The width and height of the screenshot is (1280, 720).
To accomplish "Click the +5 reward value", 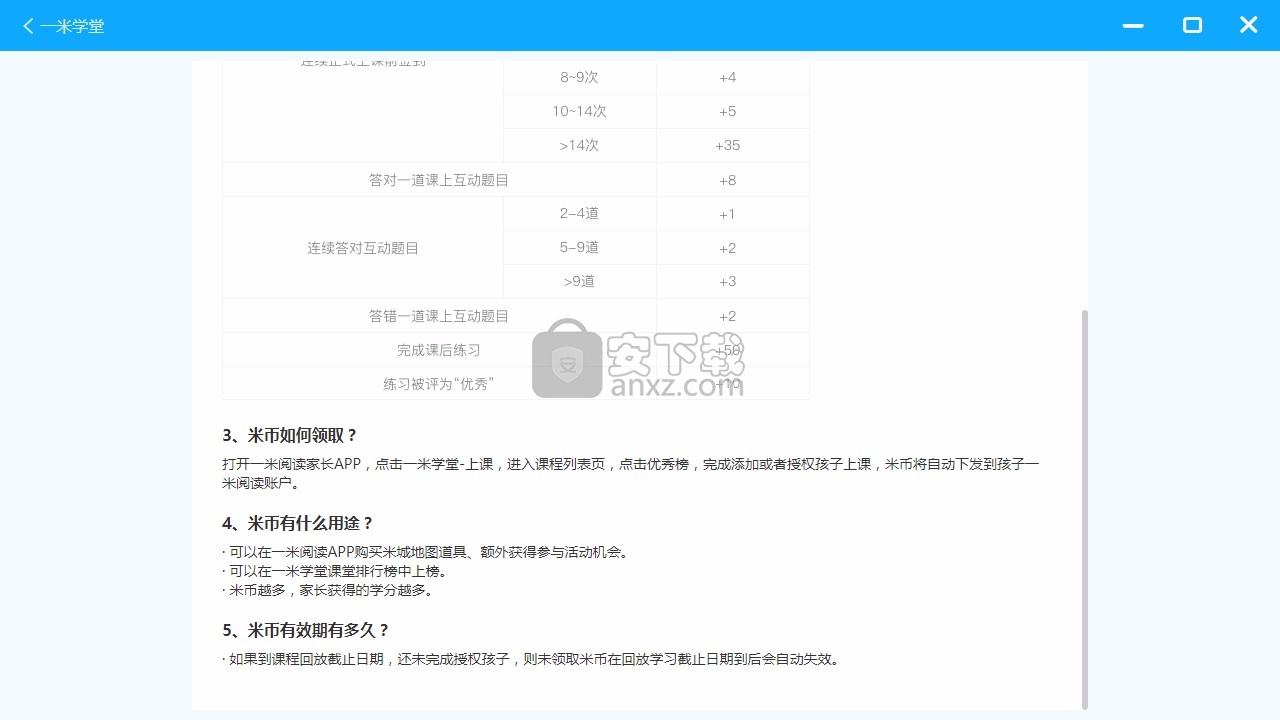I will coord(727,111).
